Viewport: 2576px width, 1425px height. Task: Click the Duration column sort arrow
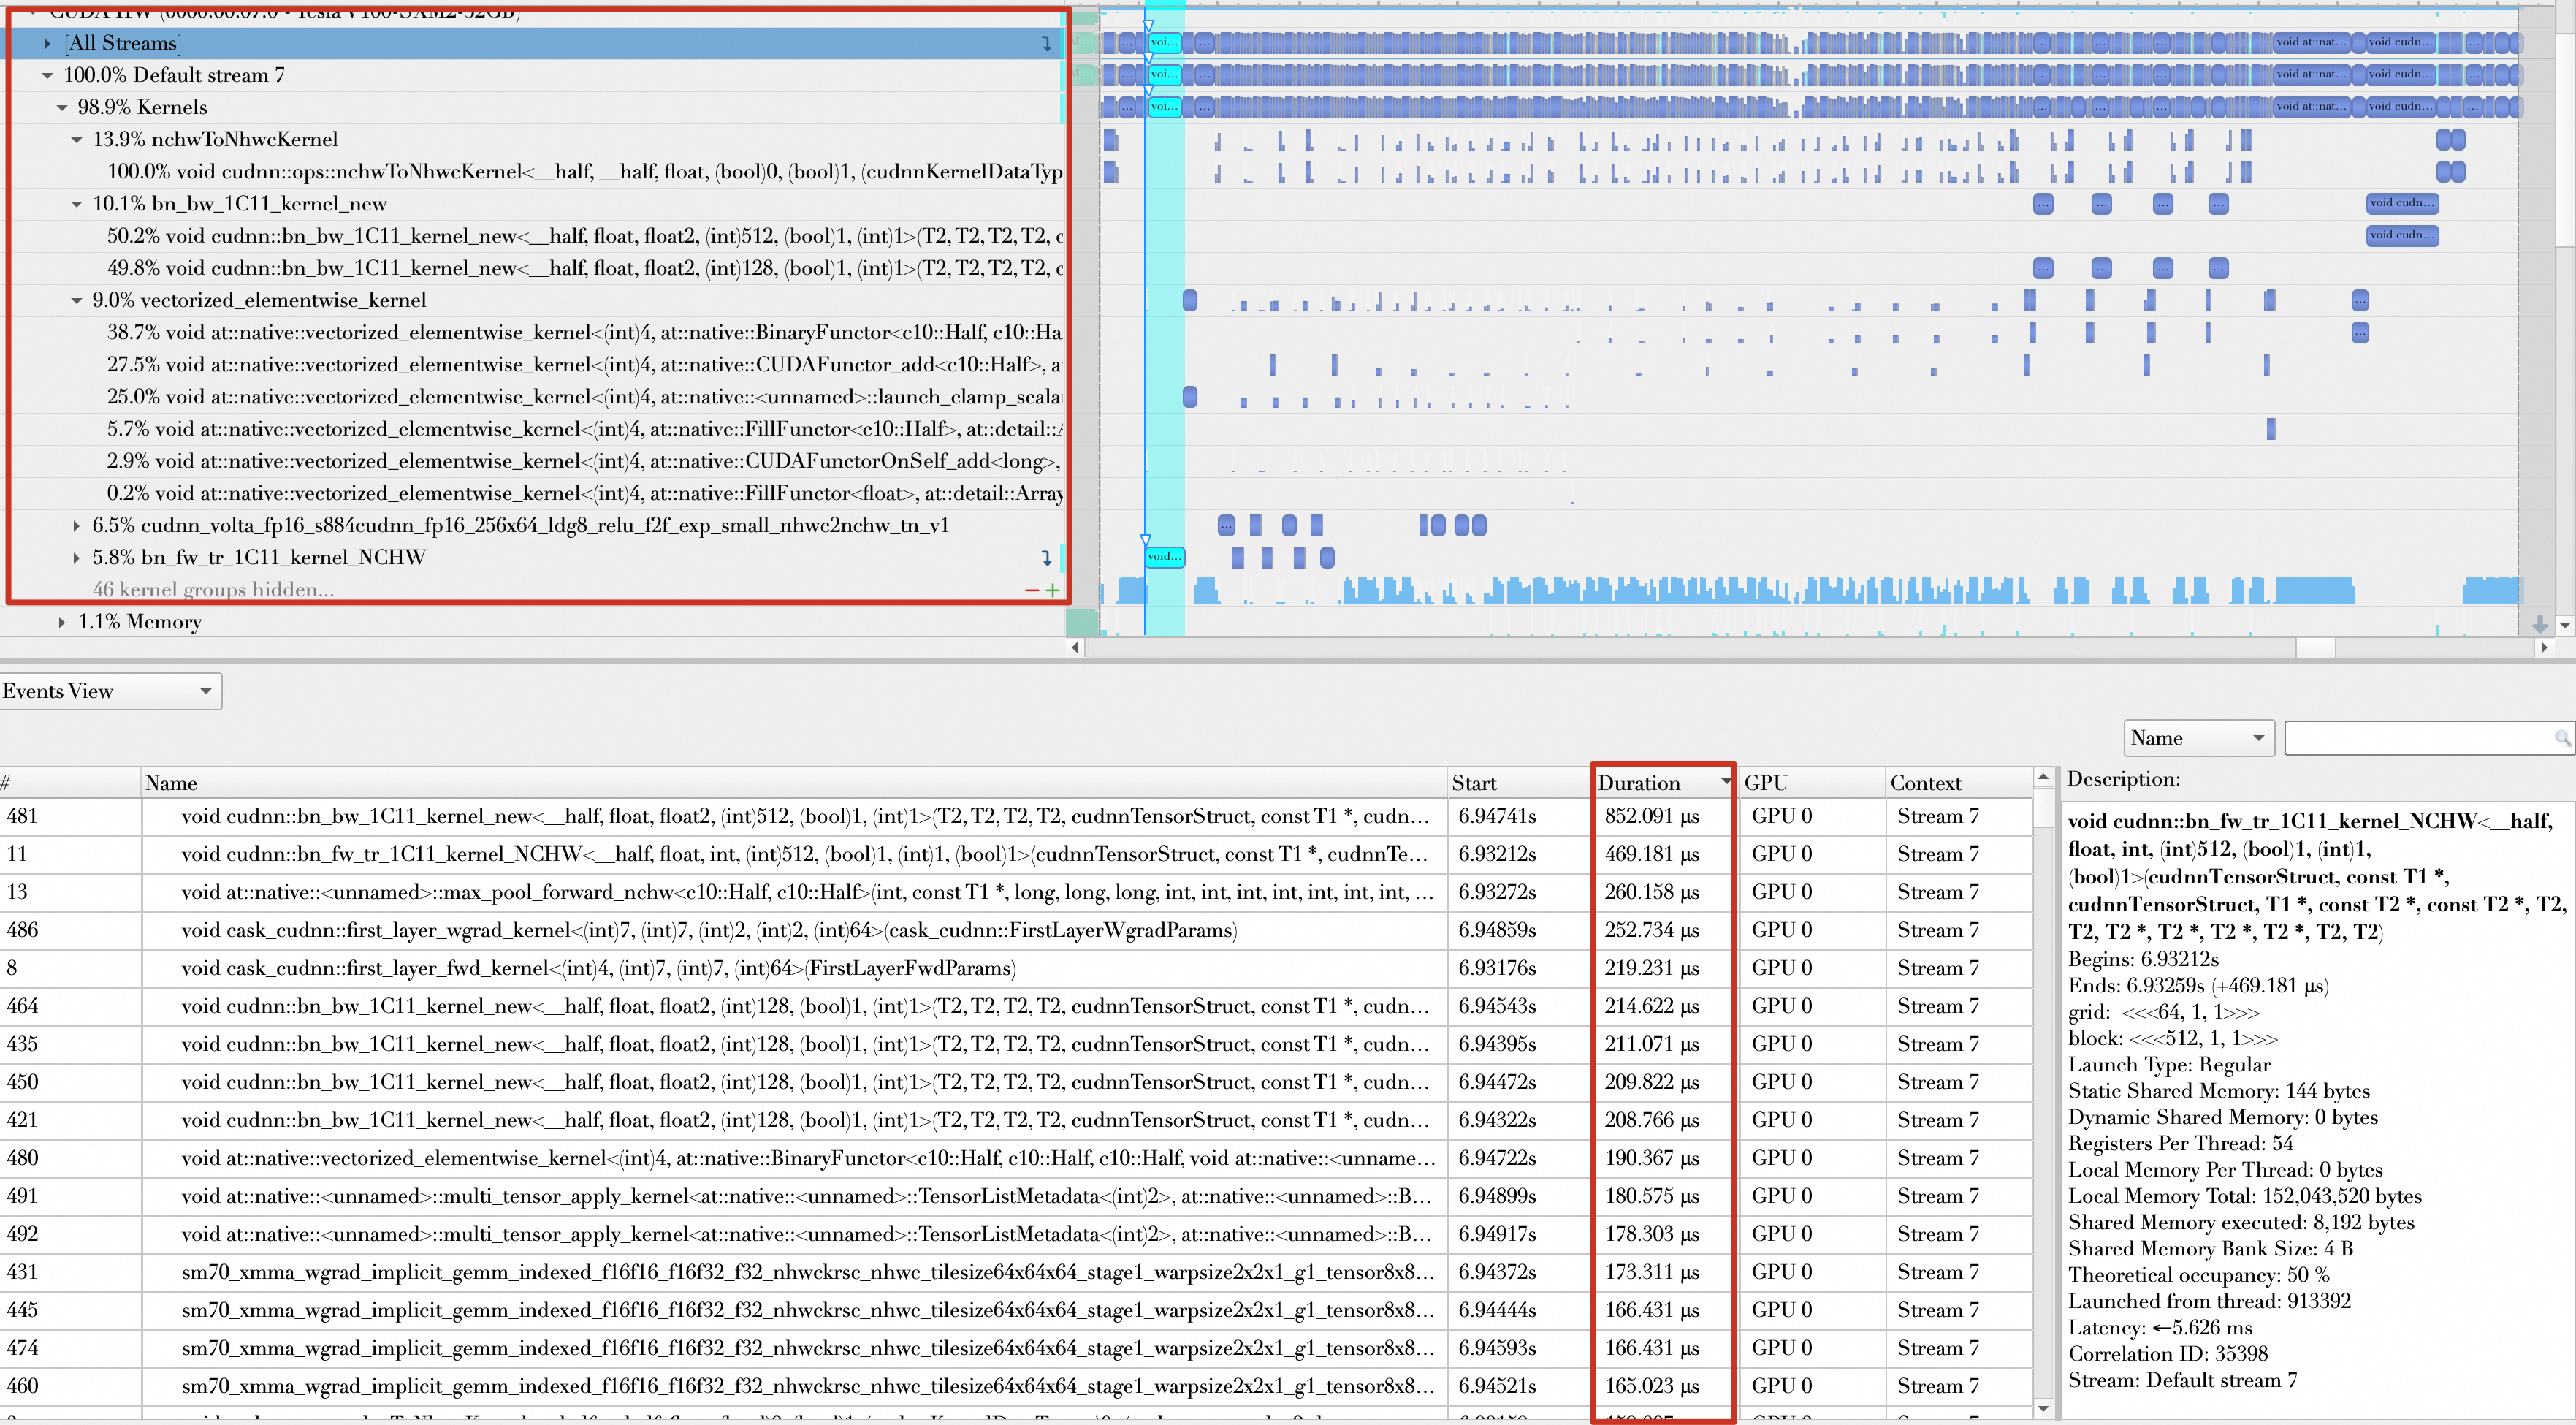coord(1726,782)
